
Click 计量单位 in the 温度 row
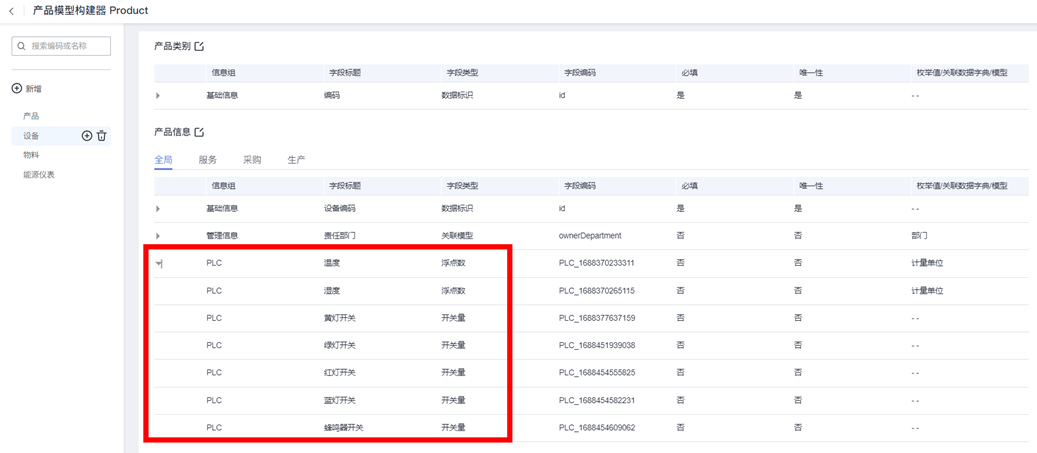[x=927, y=263]
